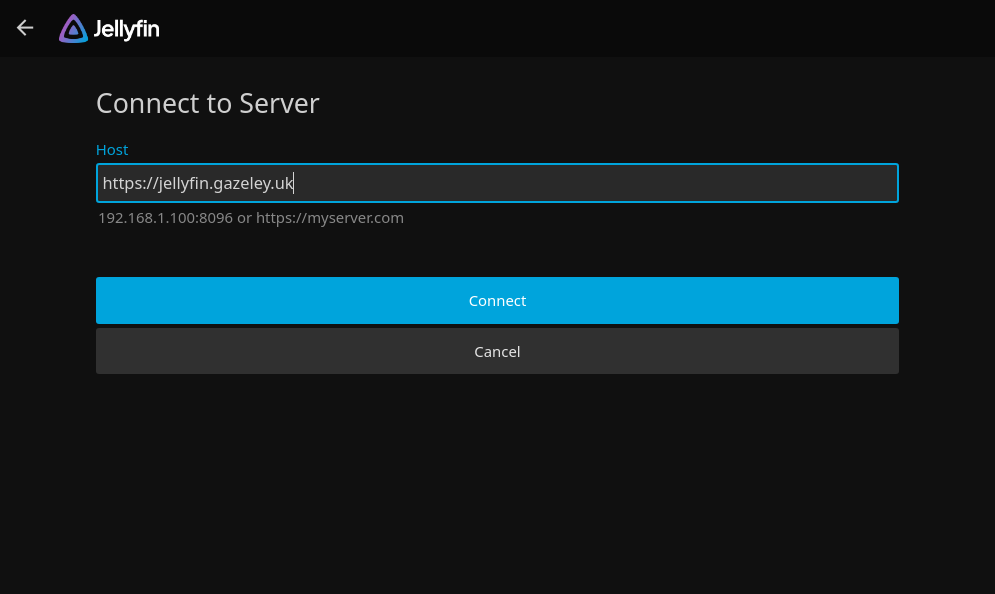Viewport: 995px width, 594px height.
Task: Click the Jellyfin wordmark text
Action: pos(124,29)
